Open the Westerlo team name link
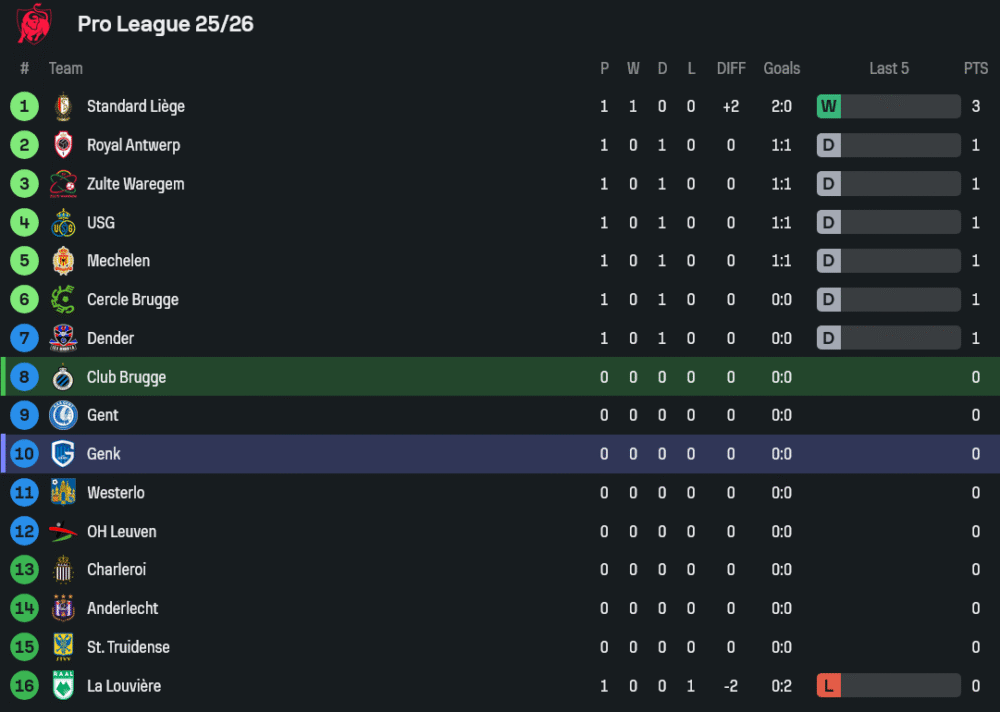 (115, 493)
